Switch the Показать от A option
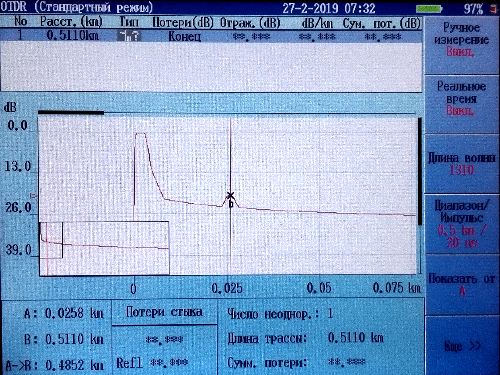 (x=461, y=284)
